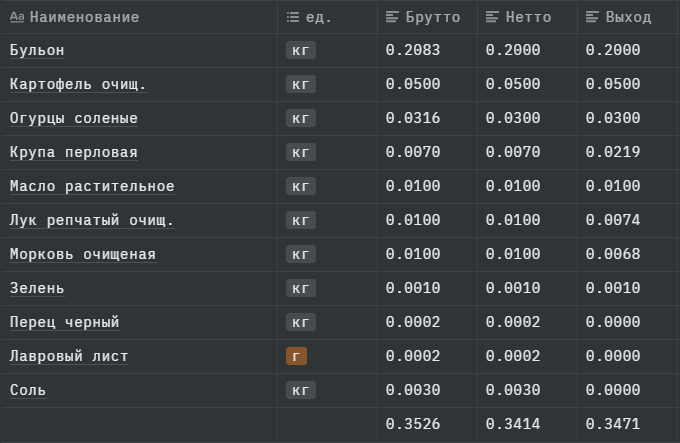Open the Крупа перловая entry
Screen dimensions: 680x443
(x=73, y=152)
